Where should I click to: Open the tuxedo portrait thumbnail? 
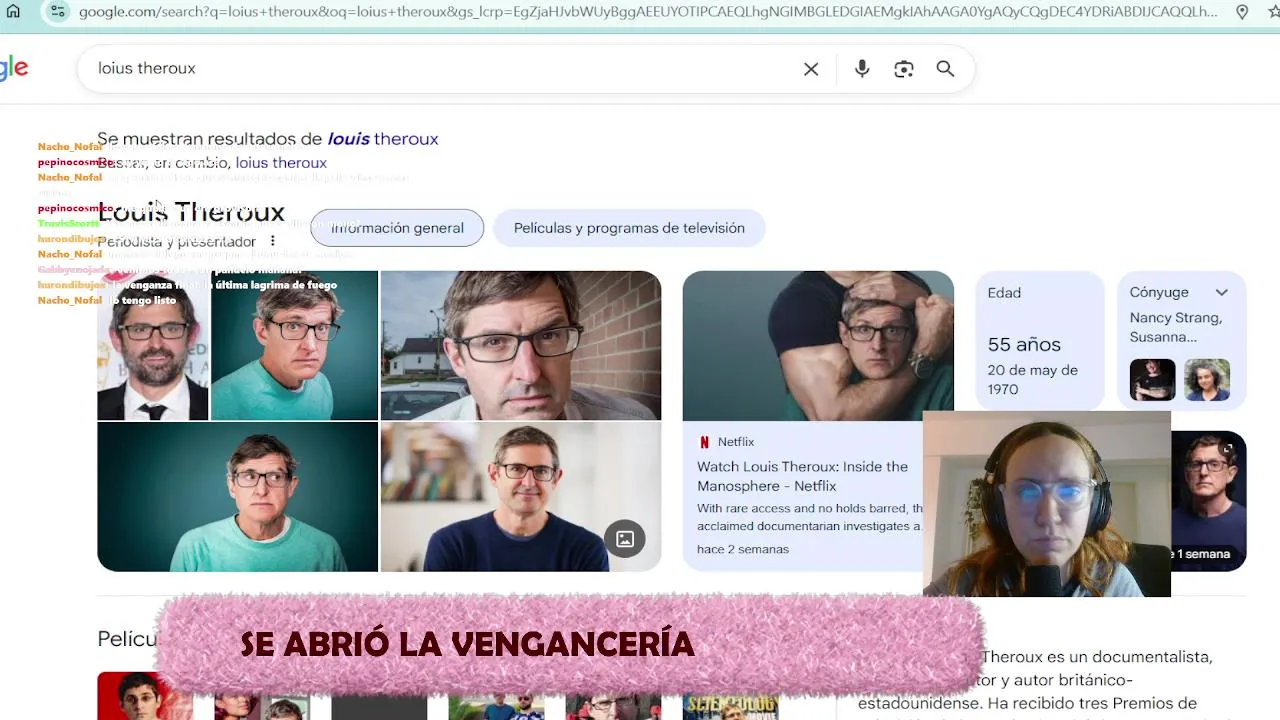pos(153,346)
